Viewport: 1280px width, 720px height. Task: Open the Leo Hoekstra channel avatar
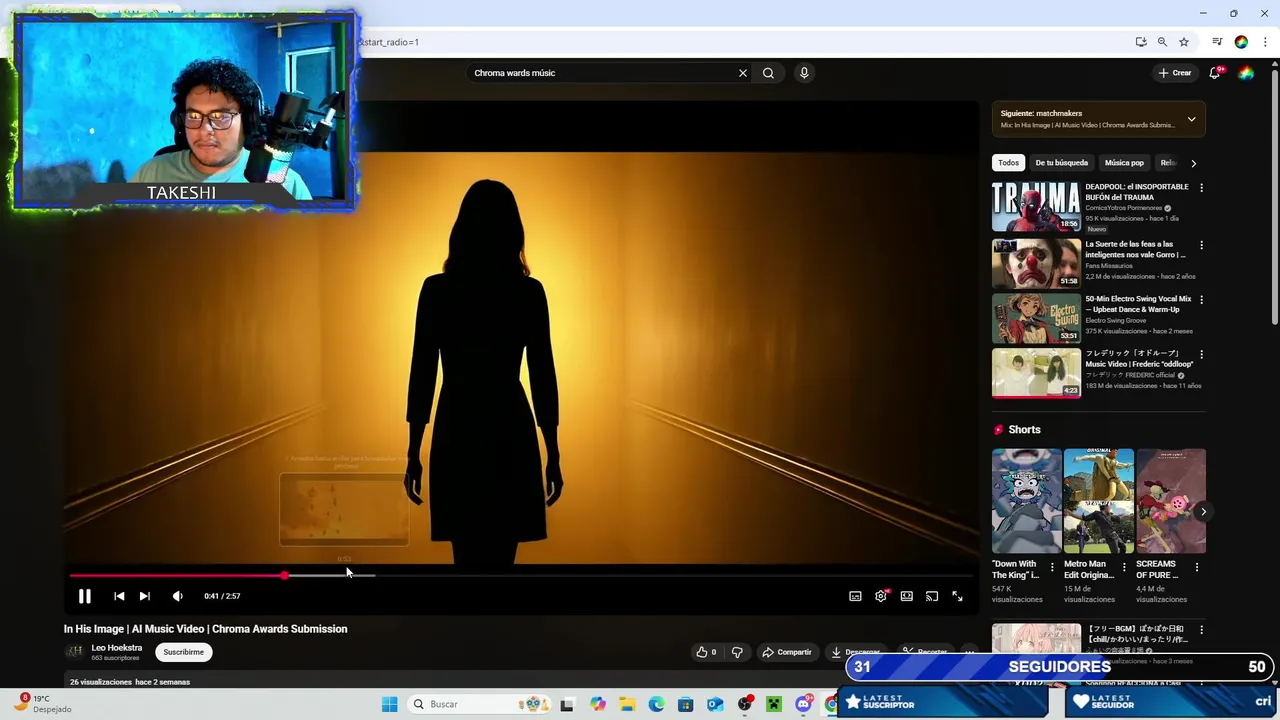[x=74, y=652]
